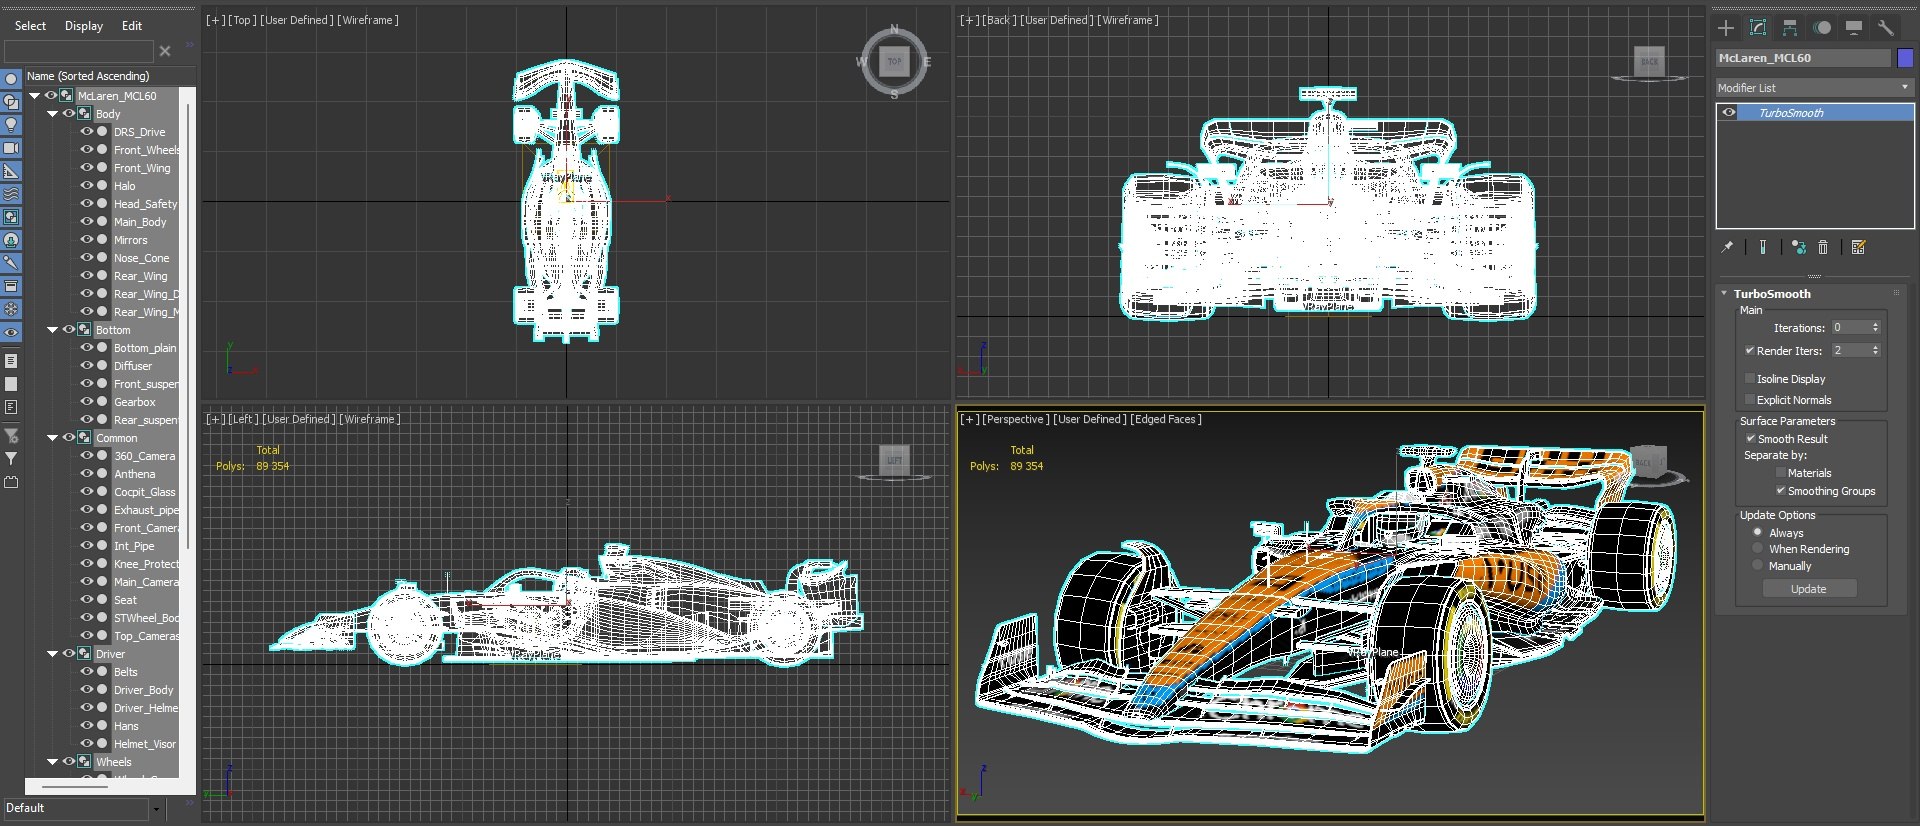Uncheck the Render Iters checkbox

tap(1750, 351)
